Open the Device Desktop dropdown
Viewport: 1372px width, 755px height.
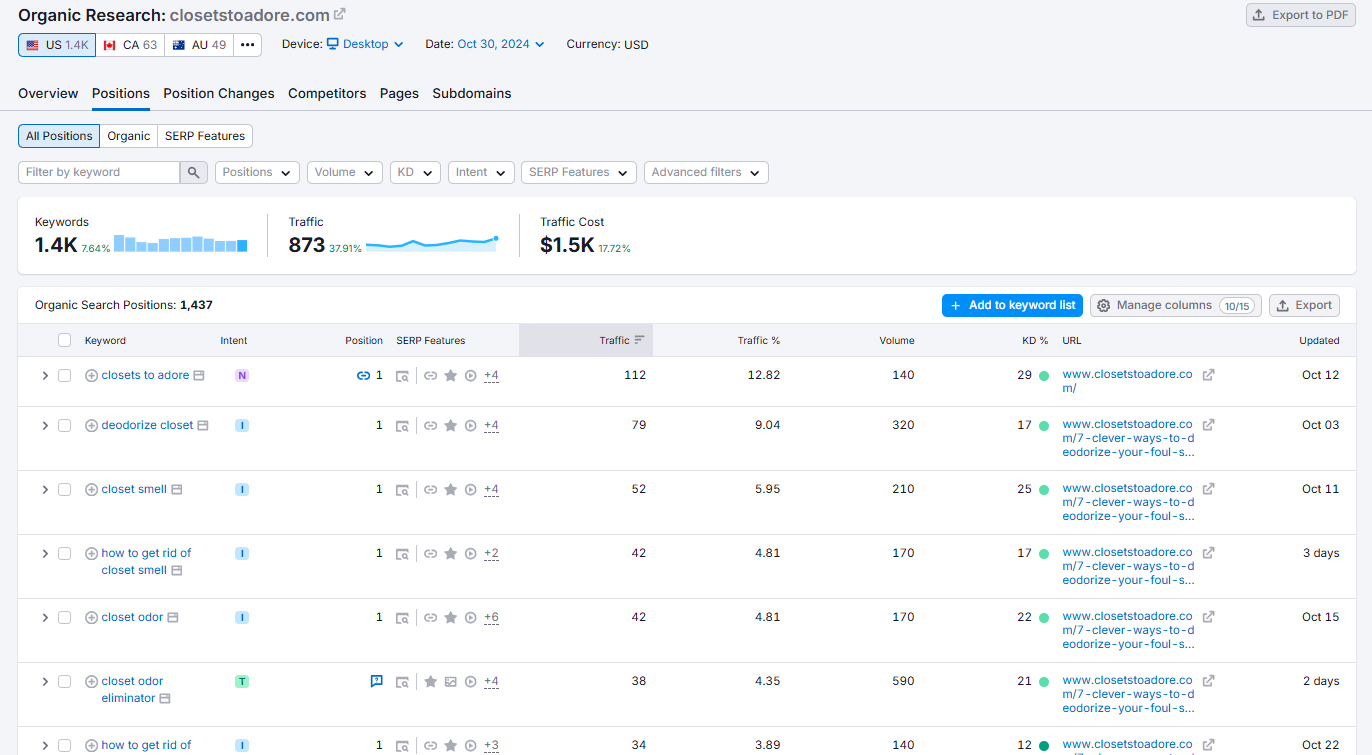[x=365, y=44]
